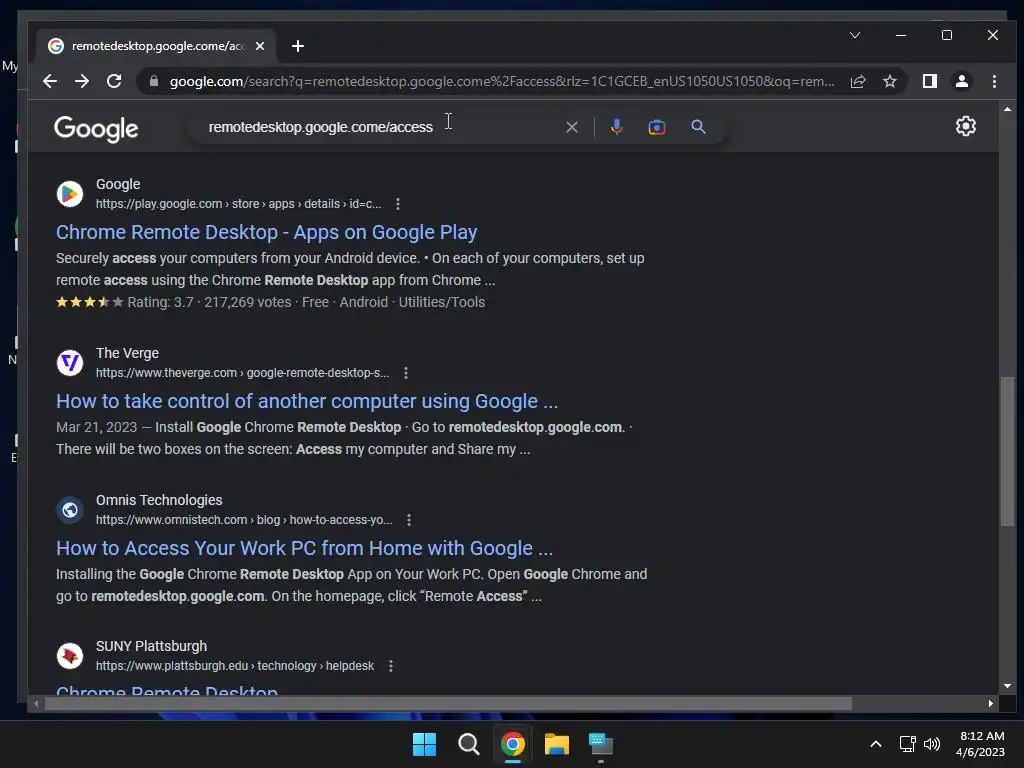Open theverge.com result URL
The width and height of the screenshot is (1024, 768).
click(x=242, y=373)
